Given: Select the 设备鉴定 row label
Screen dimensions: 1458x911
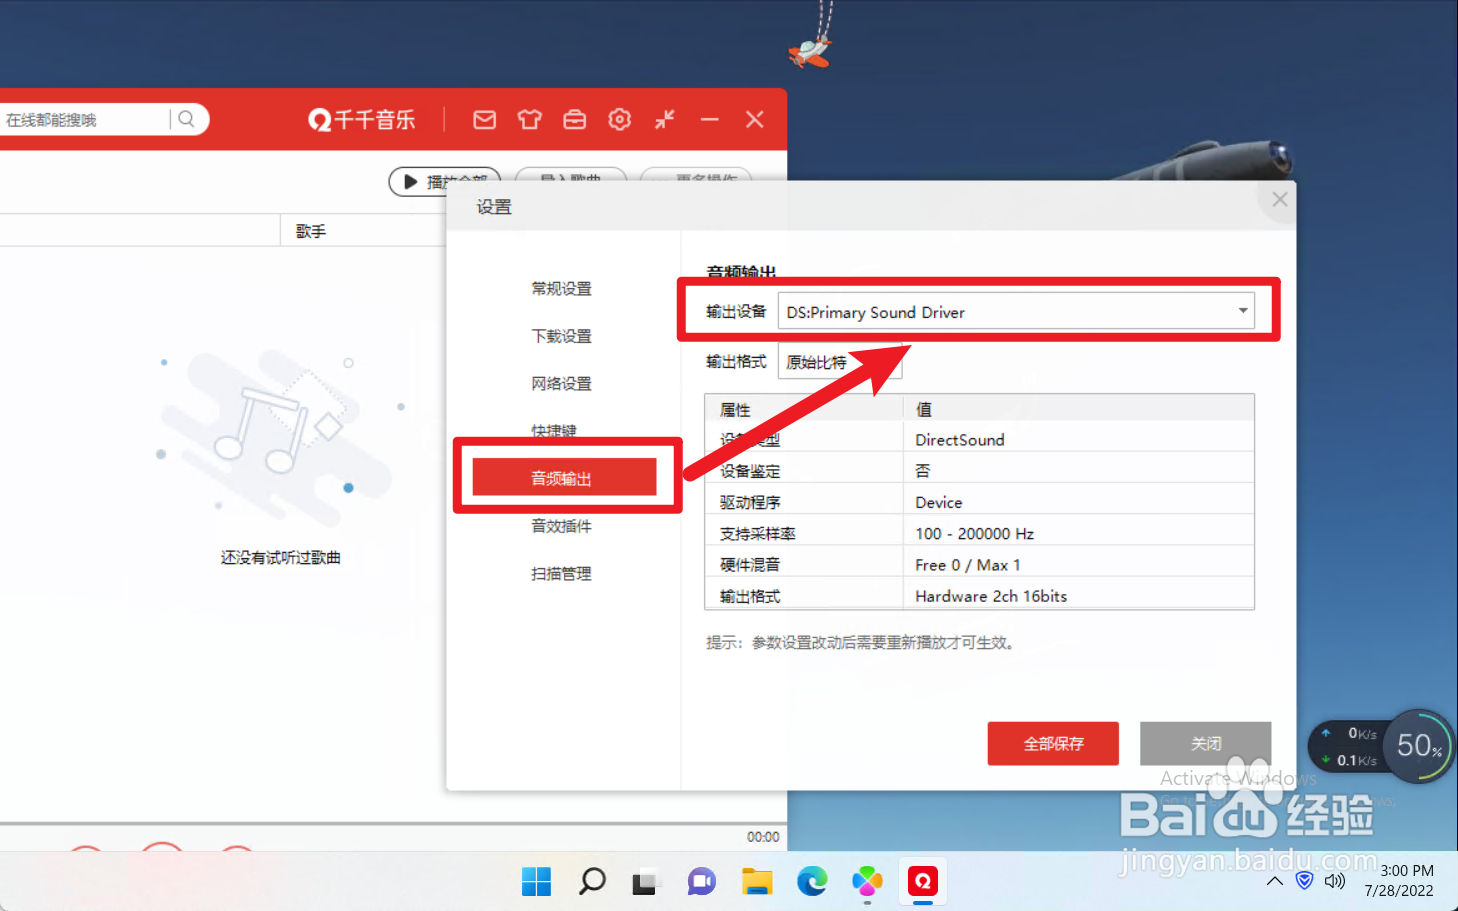Looking at the screenshot, I should tap(750, 471).
